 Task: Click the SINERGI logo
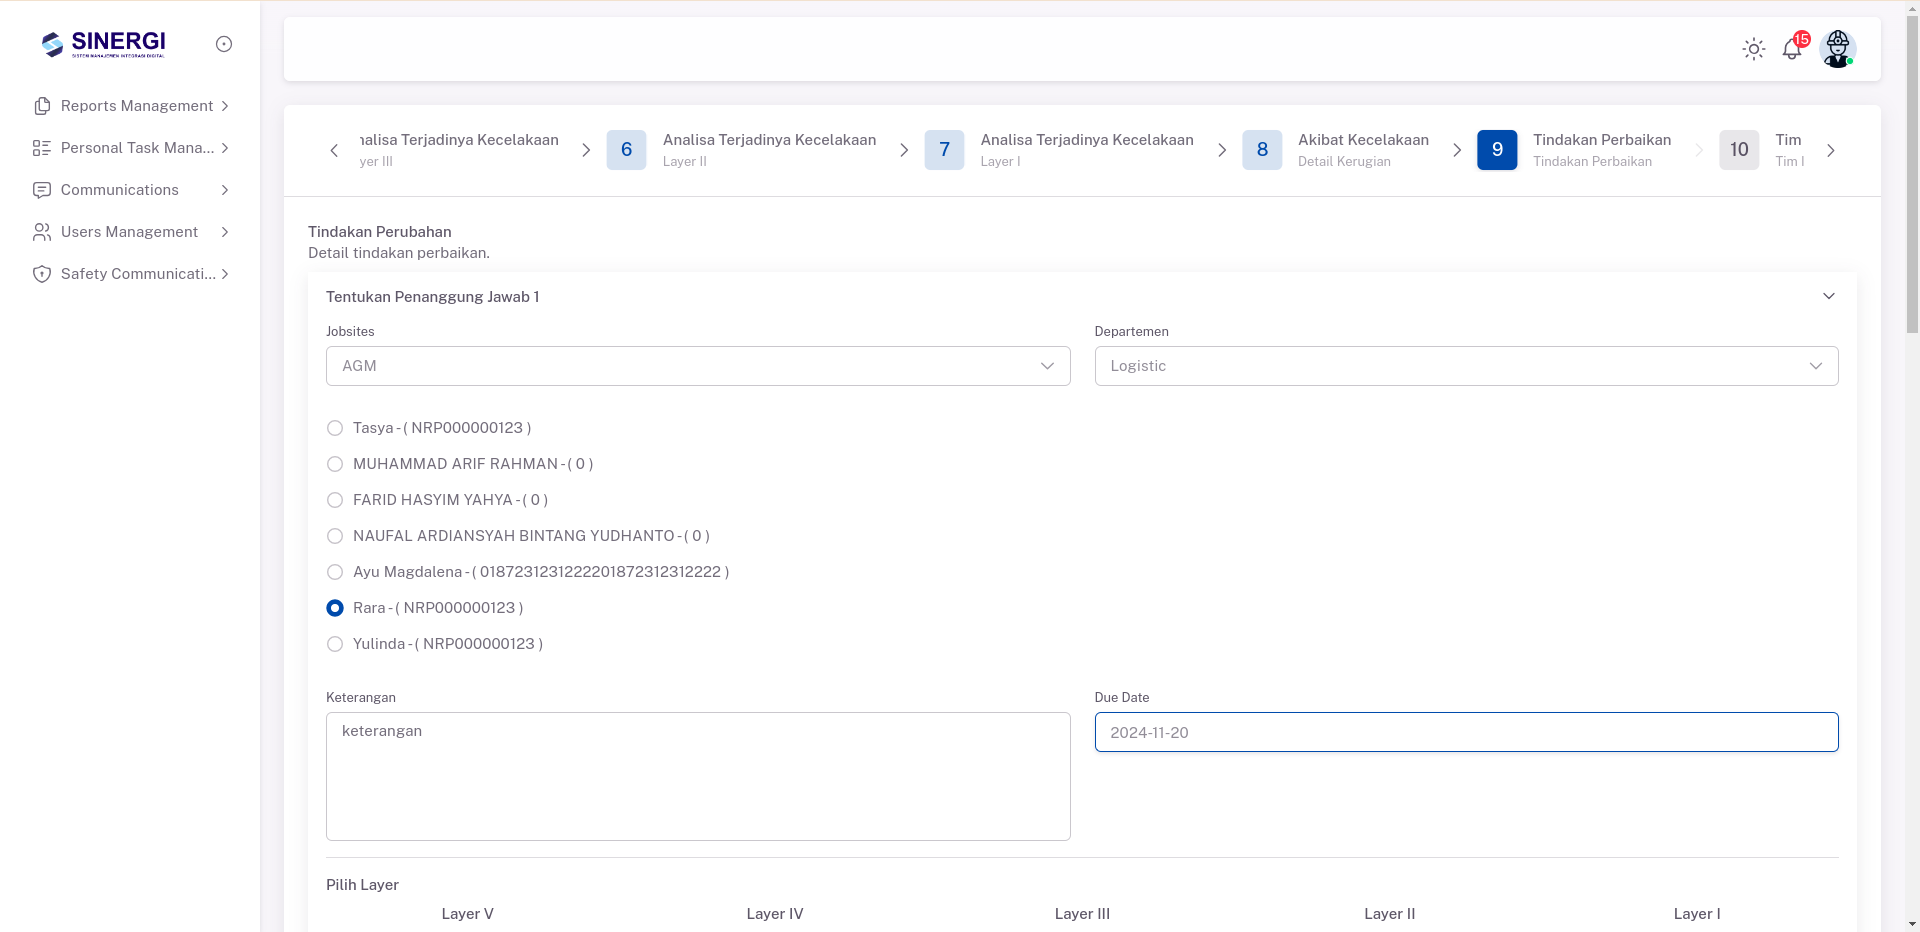coord(103,44)
